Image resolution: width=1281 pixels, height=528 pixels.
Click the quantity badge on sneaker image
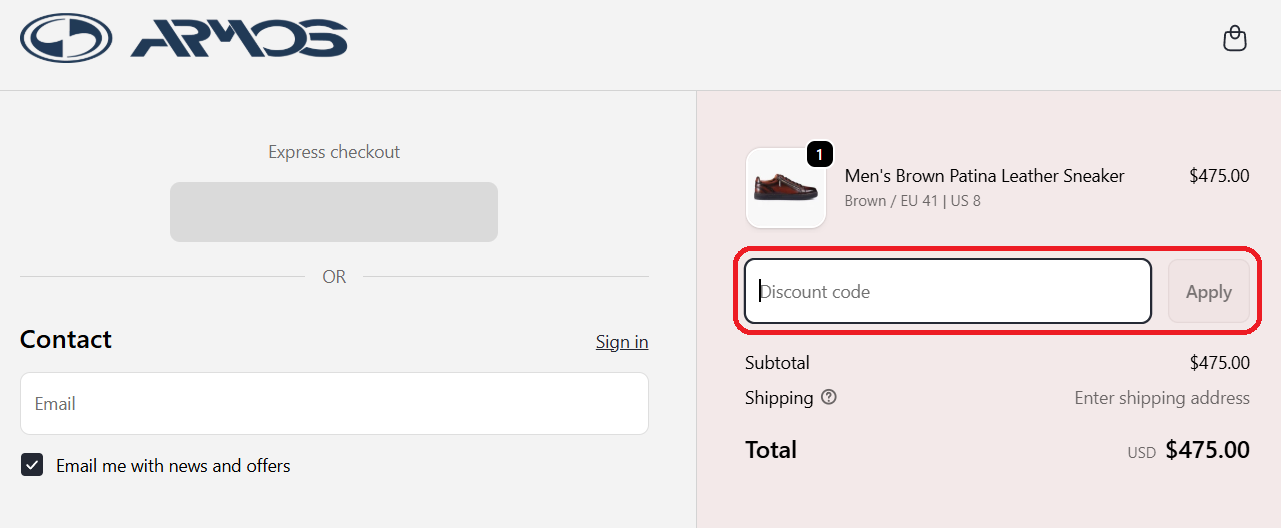click(x=820, y=154)
